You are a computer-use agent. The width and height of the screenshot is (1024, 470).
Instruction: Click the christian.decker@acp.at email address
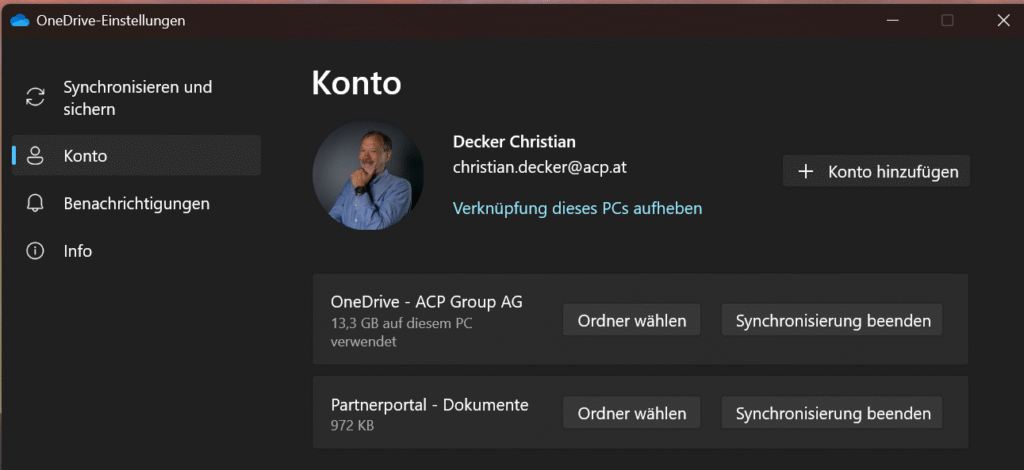(540, 168)
